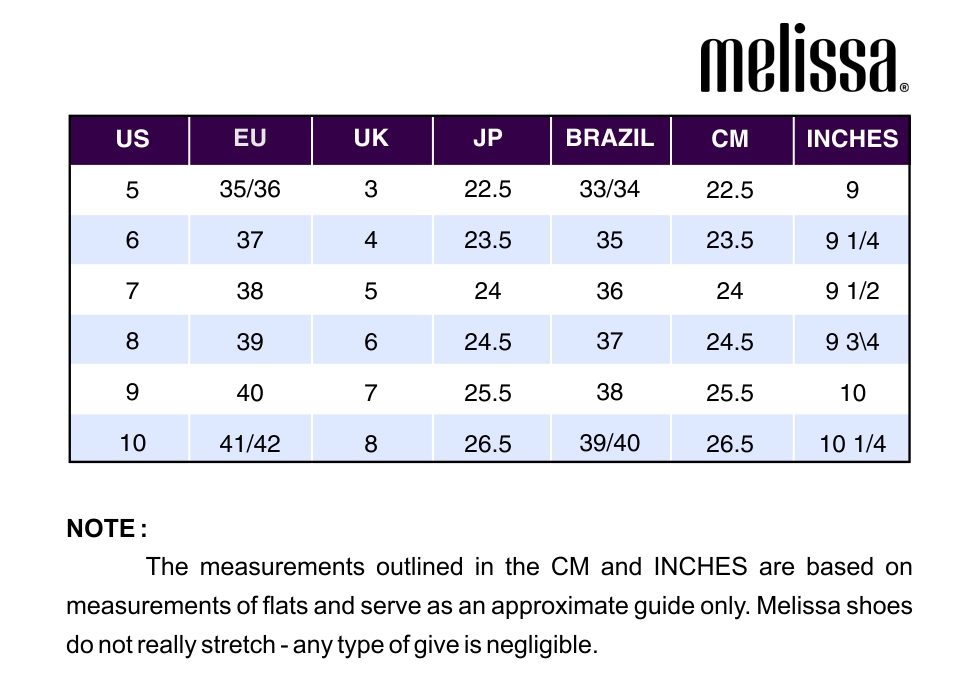This screenshot has height=700, width=980.
Task: Select the NOTE heading text
Action: click(107, 529)
